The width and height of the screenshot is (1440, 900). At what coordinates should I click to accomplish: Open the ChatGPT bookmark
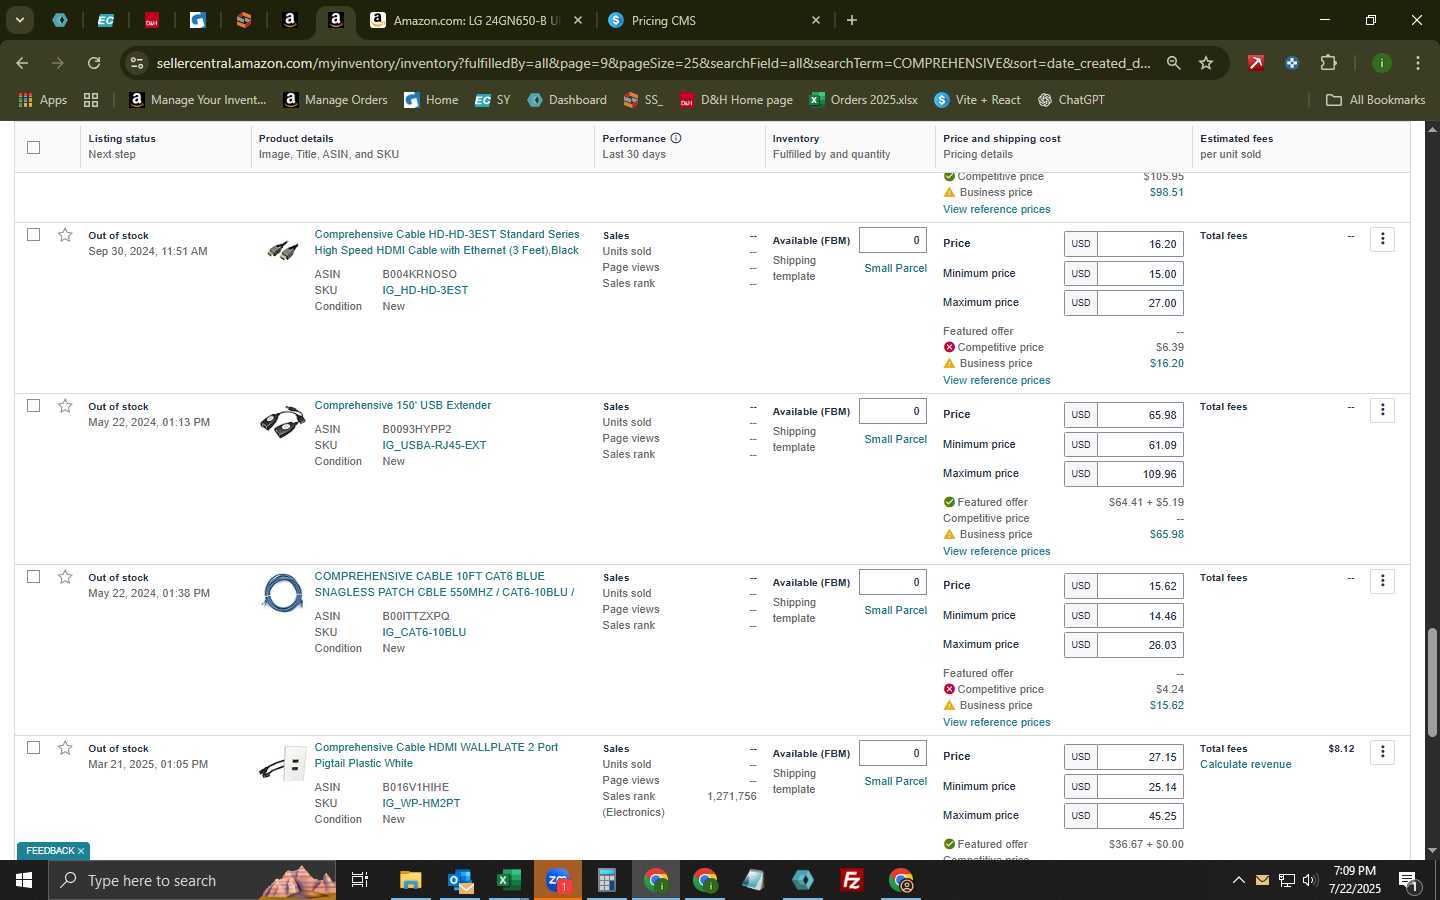tap(1071, 100)
